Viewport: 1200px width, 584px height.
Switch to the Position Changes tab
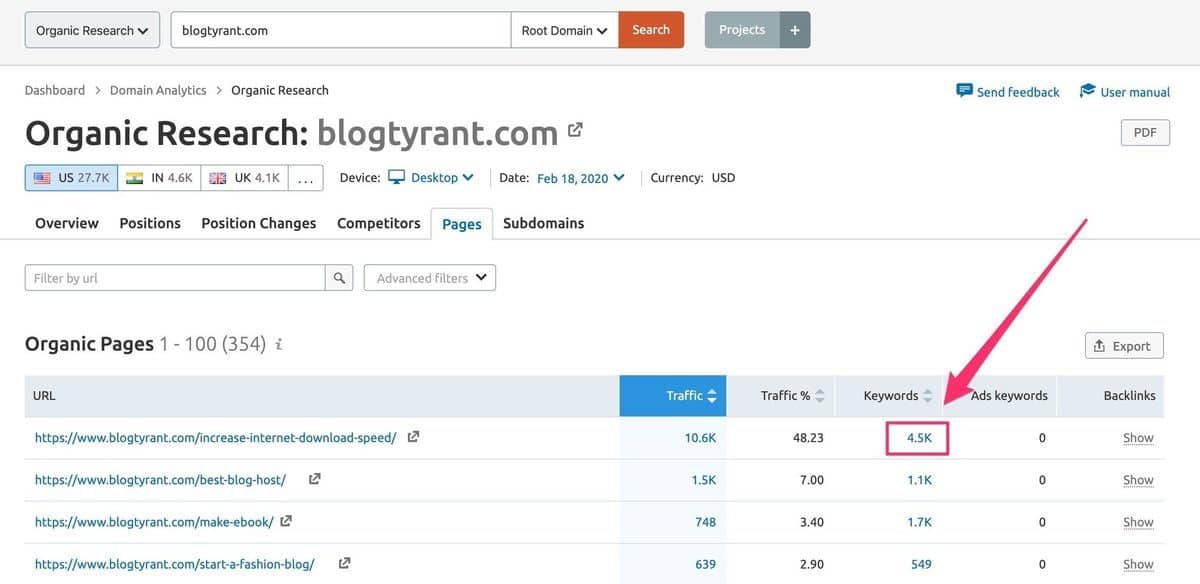tap(259, 223)
